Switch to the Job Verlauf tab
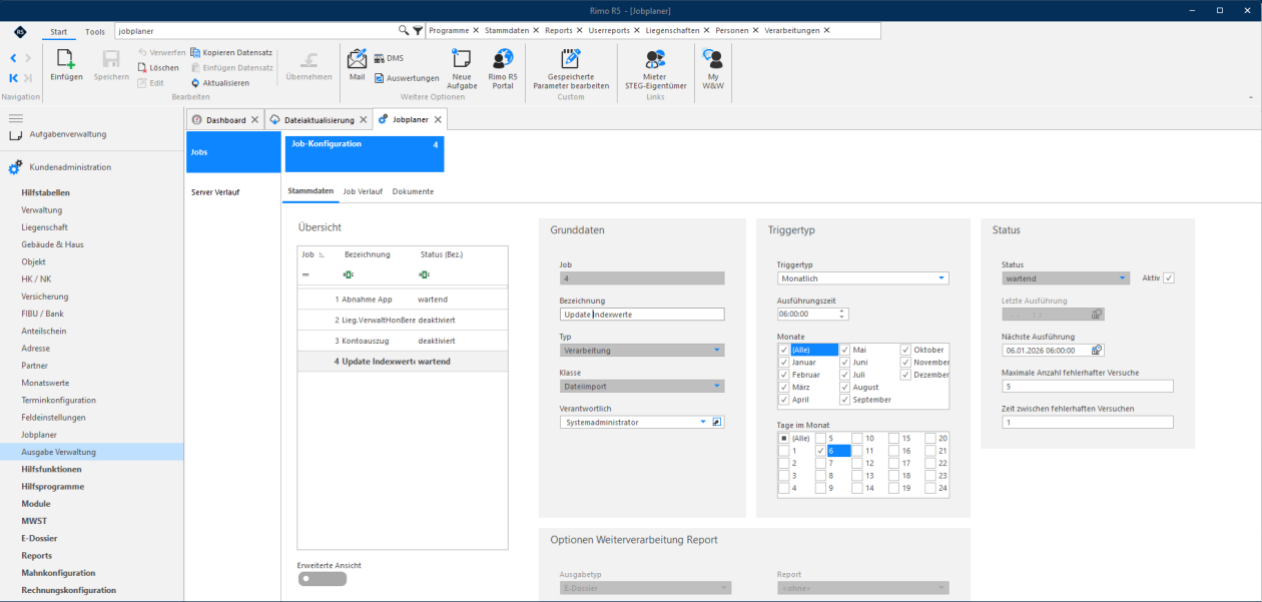 [x=362, y=191]
